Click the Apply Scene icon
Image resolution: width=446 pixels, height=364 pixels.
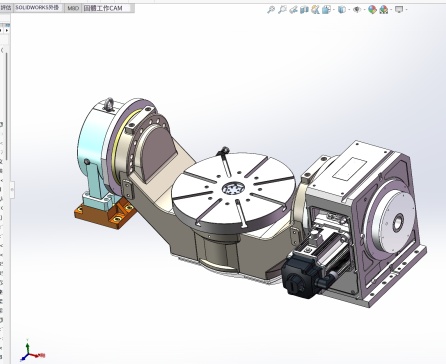(384, 10)
